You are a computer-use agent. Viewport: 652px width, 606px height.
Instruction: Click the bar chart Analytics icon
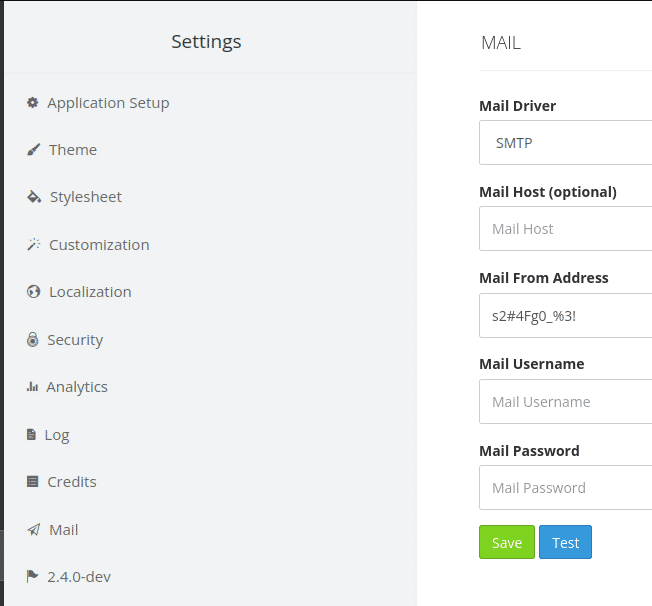point(32,387)
